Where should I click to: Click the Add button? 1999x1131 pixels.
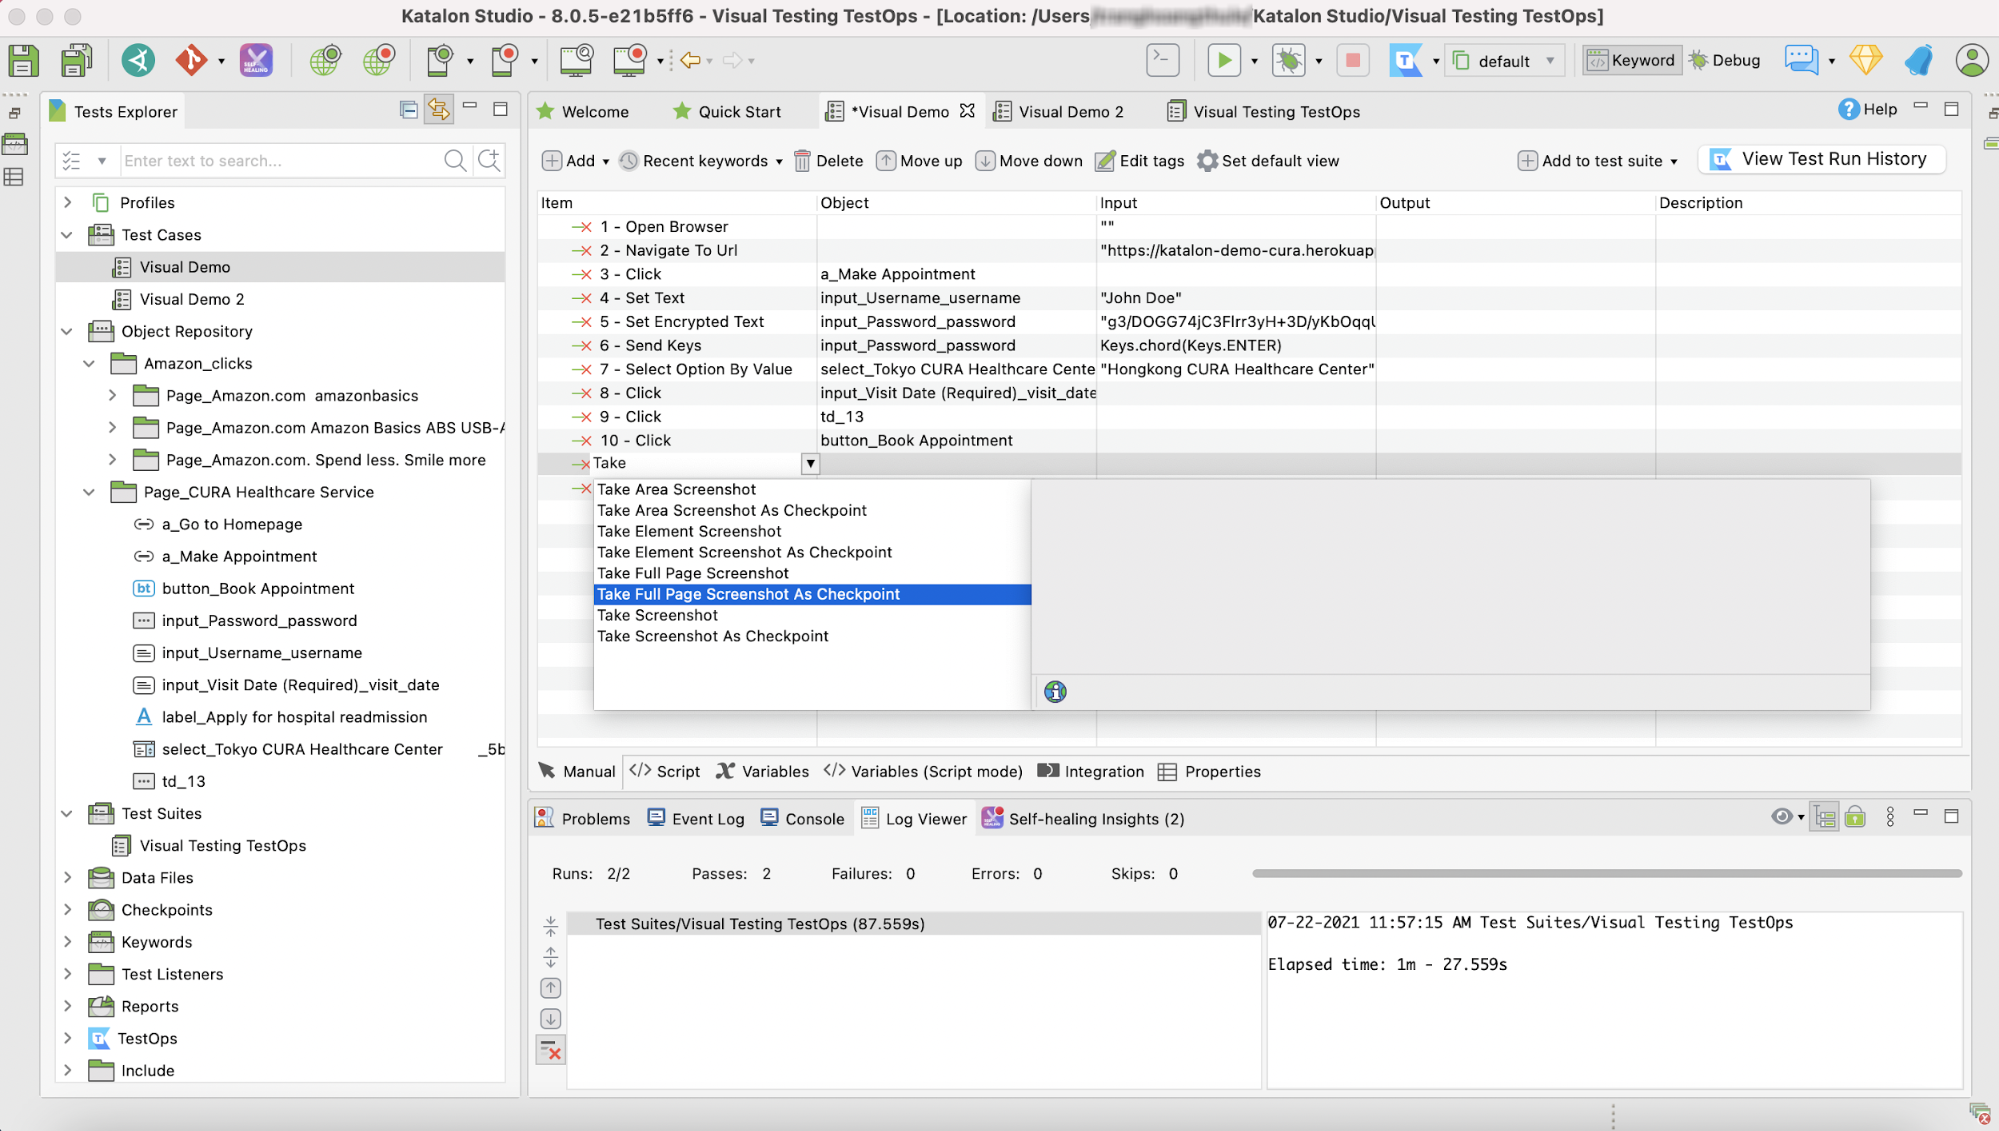coord(569,161)
